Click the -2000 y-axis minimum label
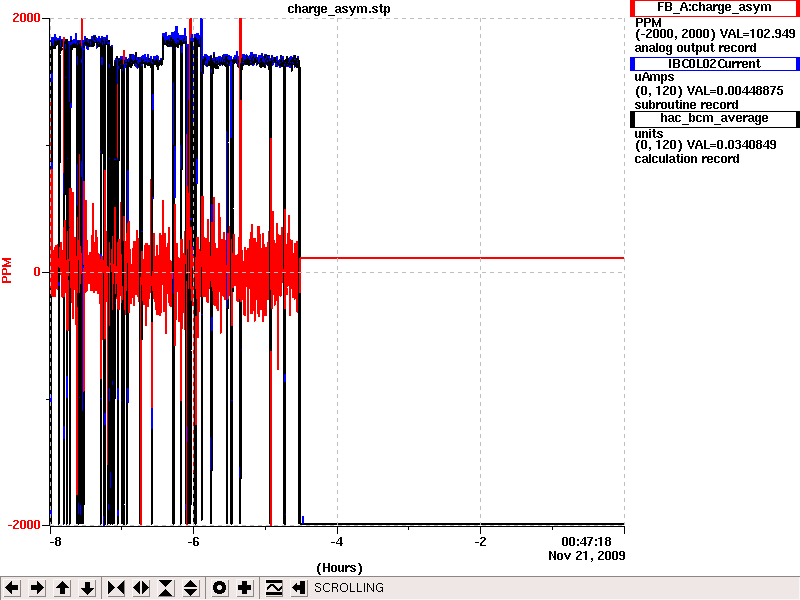 click(24, 524)
